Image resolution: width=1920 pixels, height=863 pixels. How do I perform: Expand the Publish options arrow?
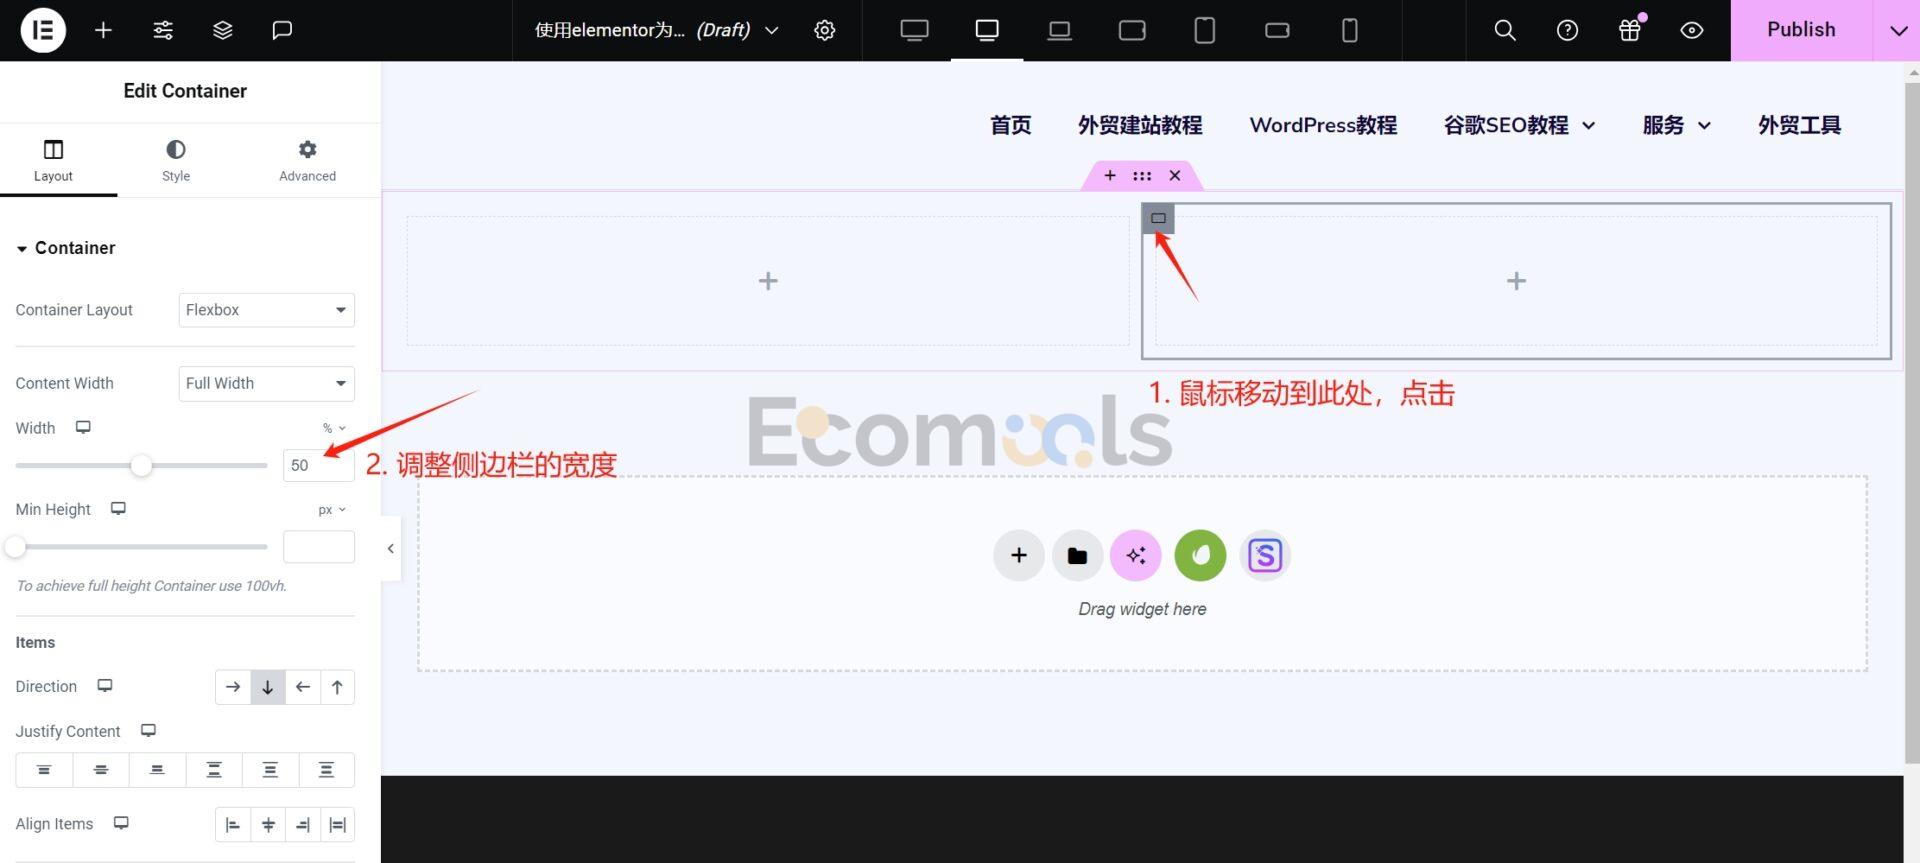coord(1897,30)
